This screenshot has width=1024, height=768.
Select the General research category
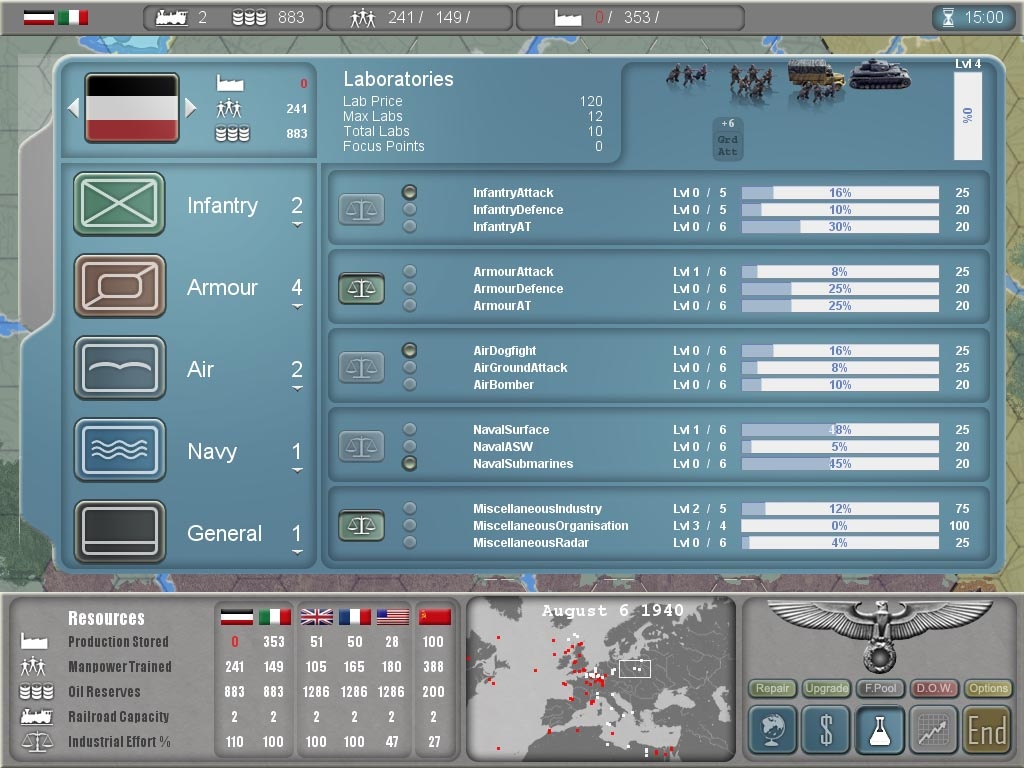(x=118, y=533)
